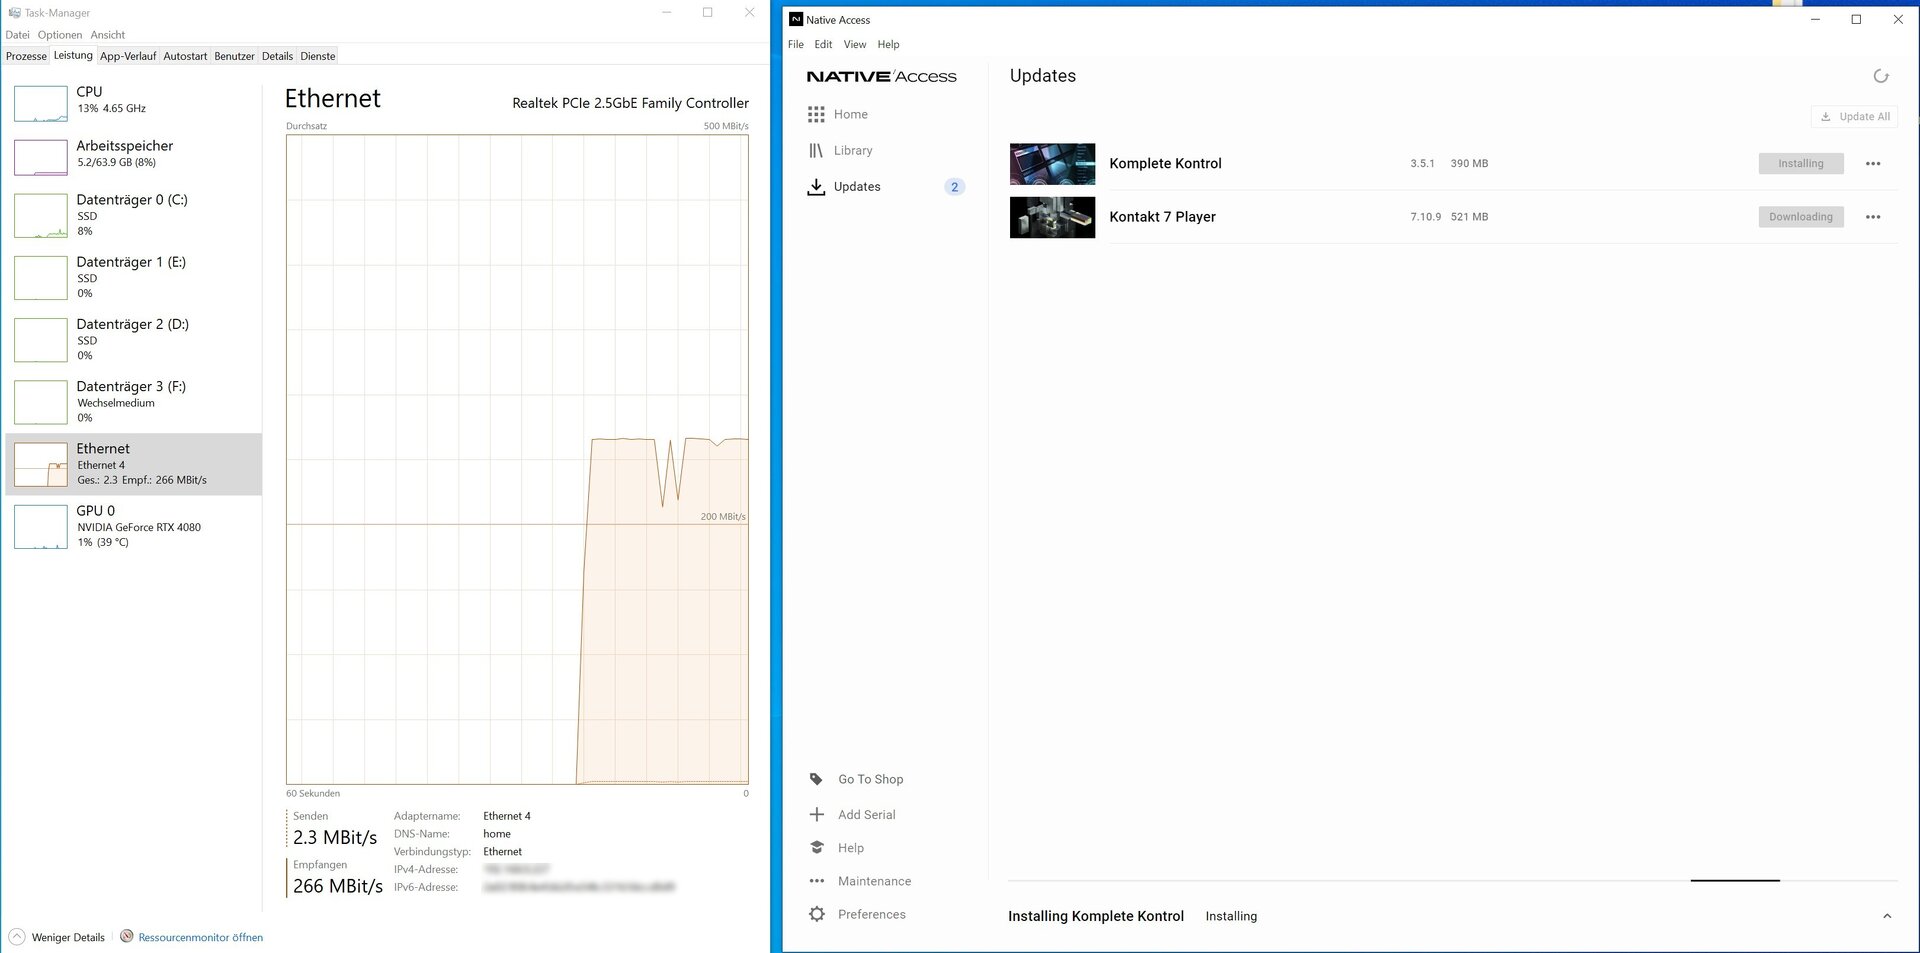Click the Native Access logo in sidebar

click(881, 77)
